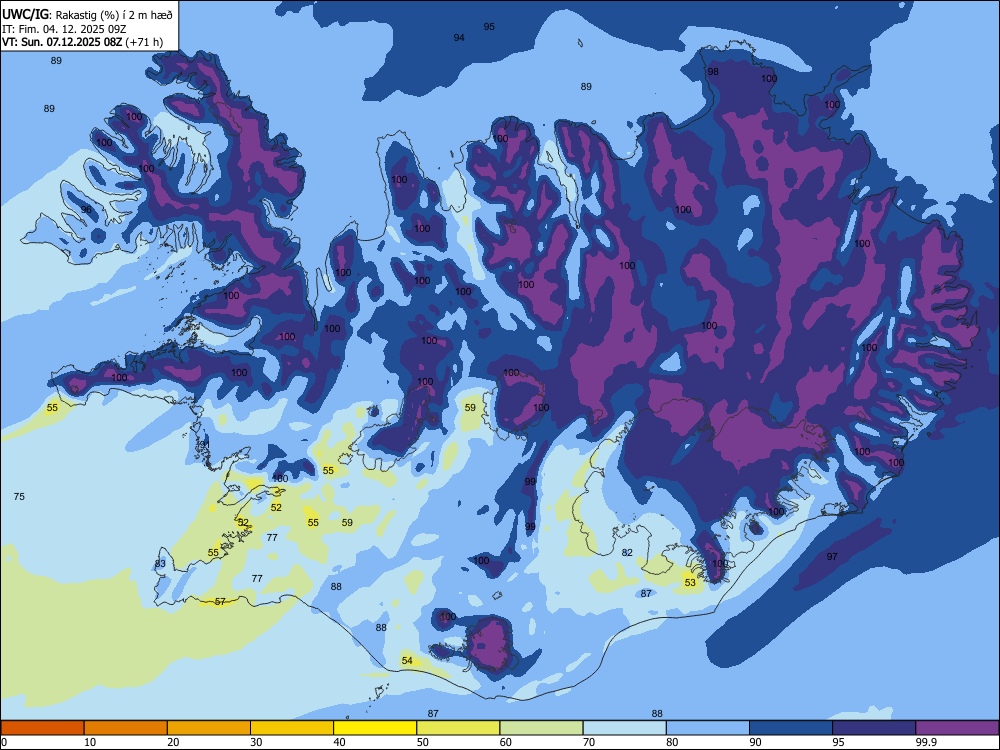This screenshot has height=750, width=1000.
Task: Click the '53' humidity value on the map
Action: point(690,582)
